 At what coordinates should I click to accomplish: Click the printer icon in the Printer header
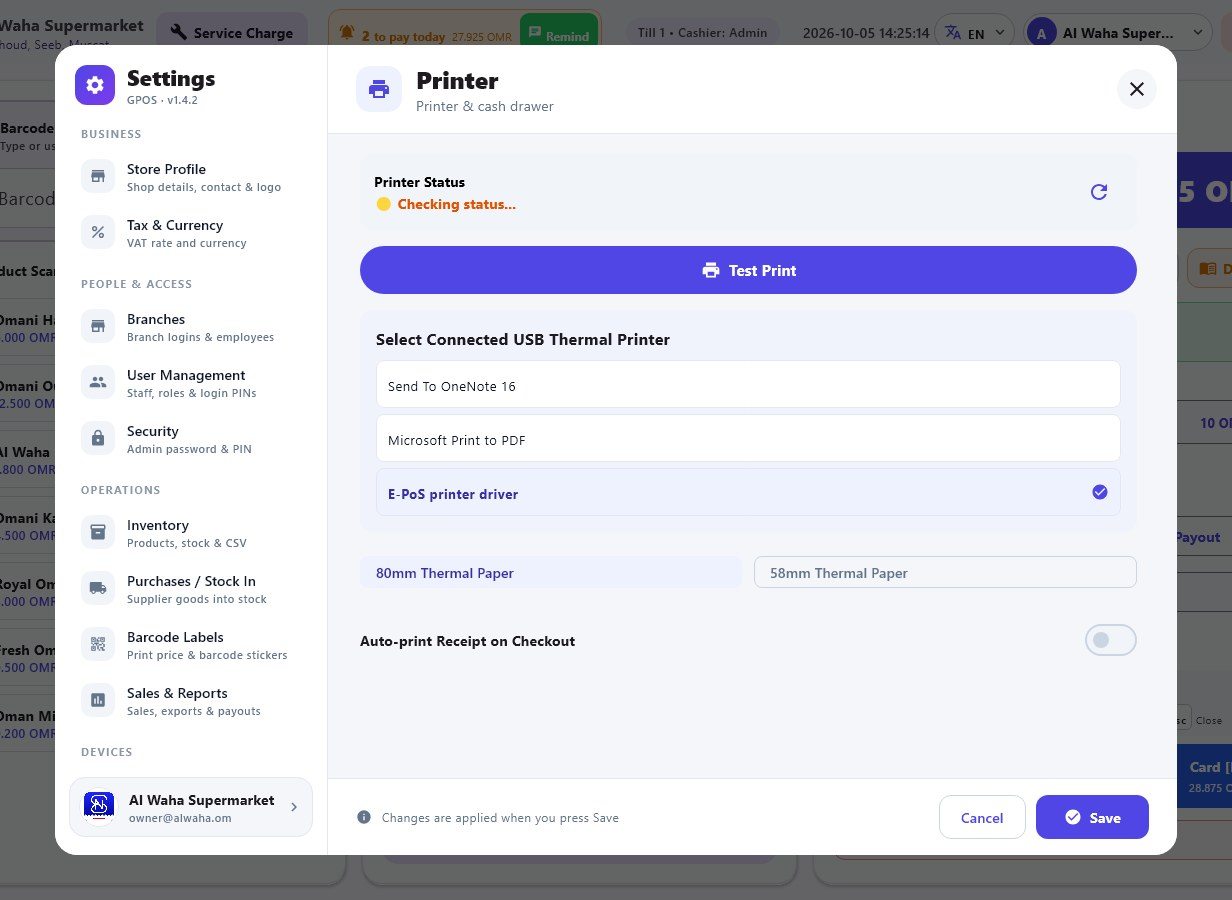pyautogui.click(x=379, y=89)
